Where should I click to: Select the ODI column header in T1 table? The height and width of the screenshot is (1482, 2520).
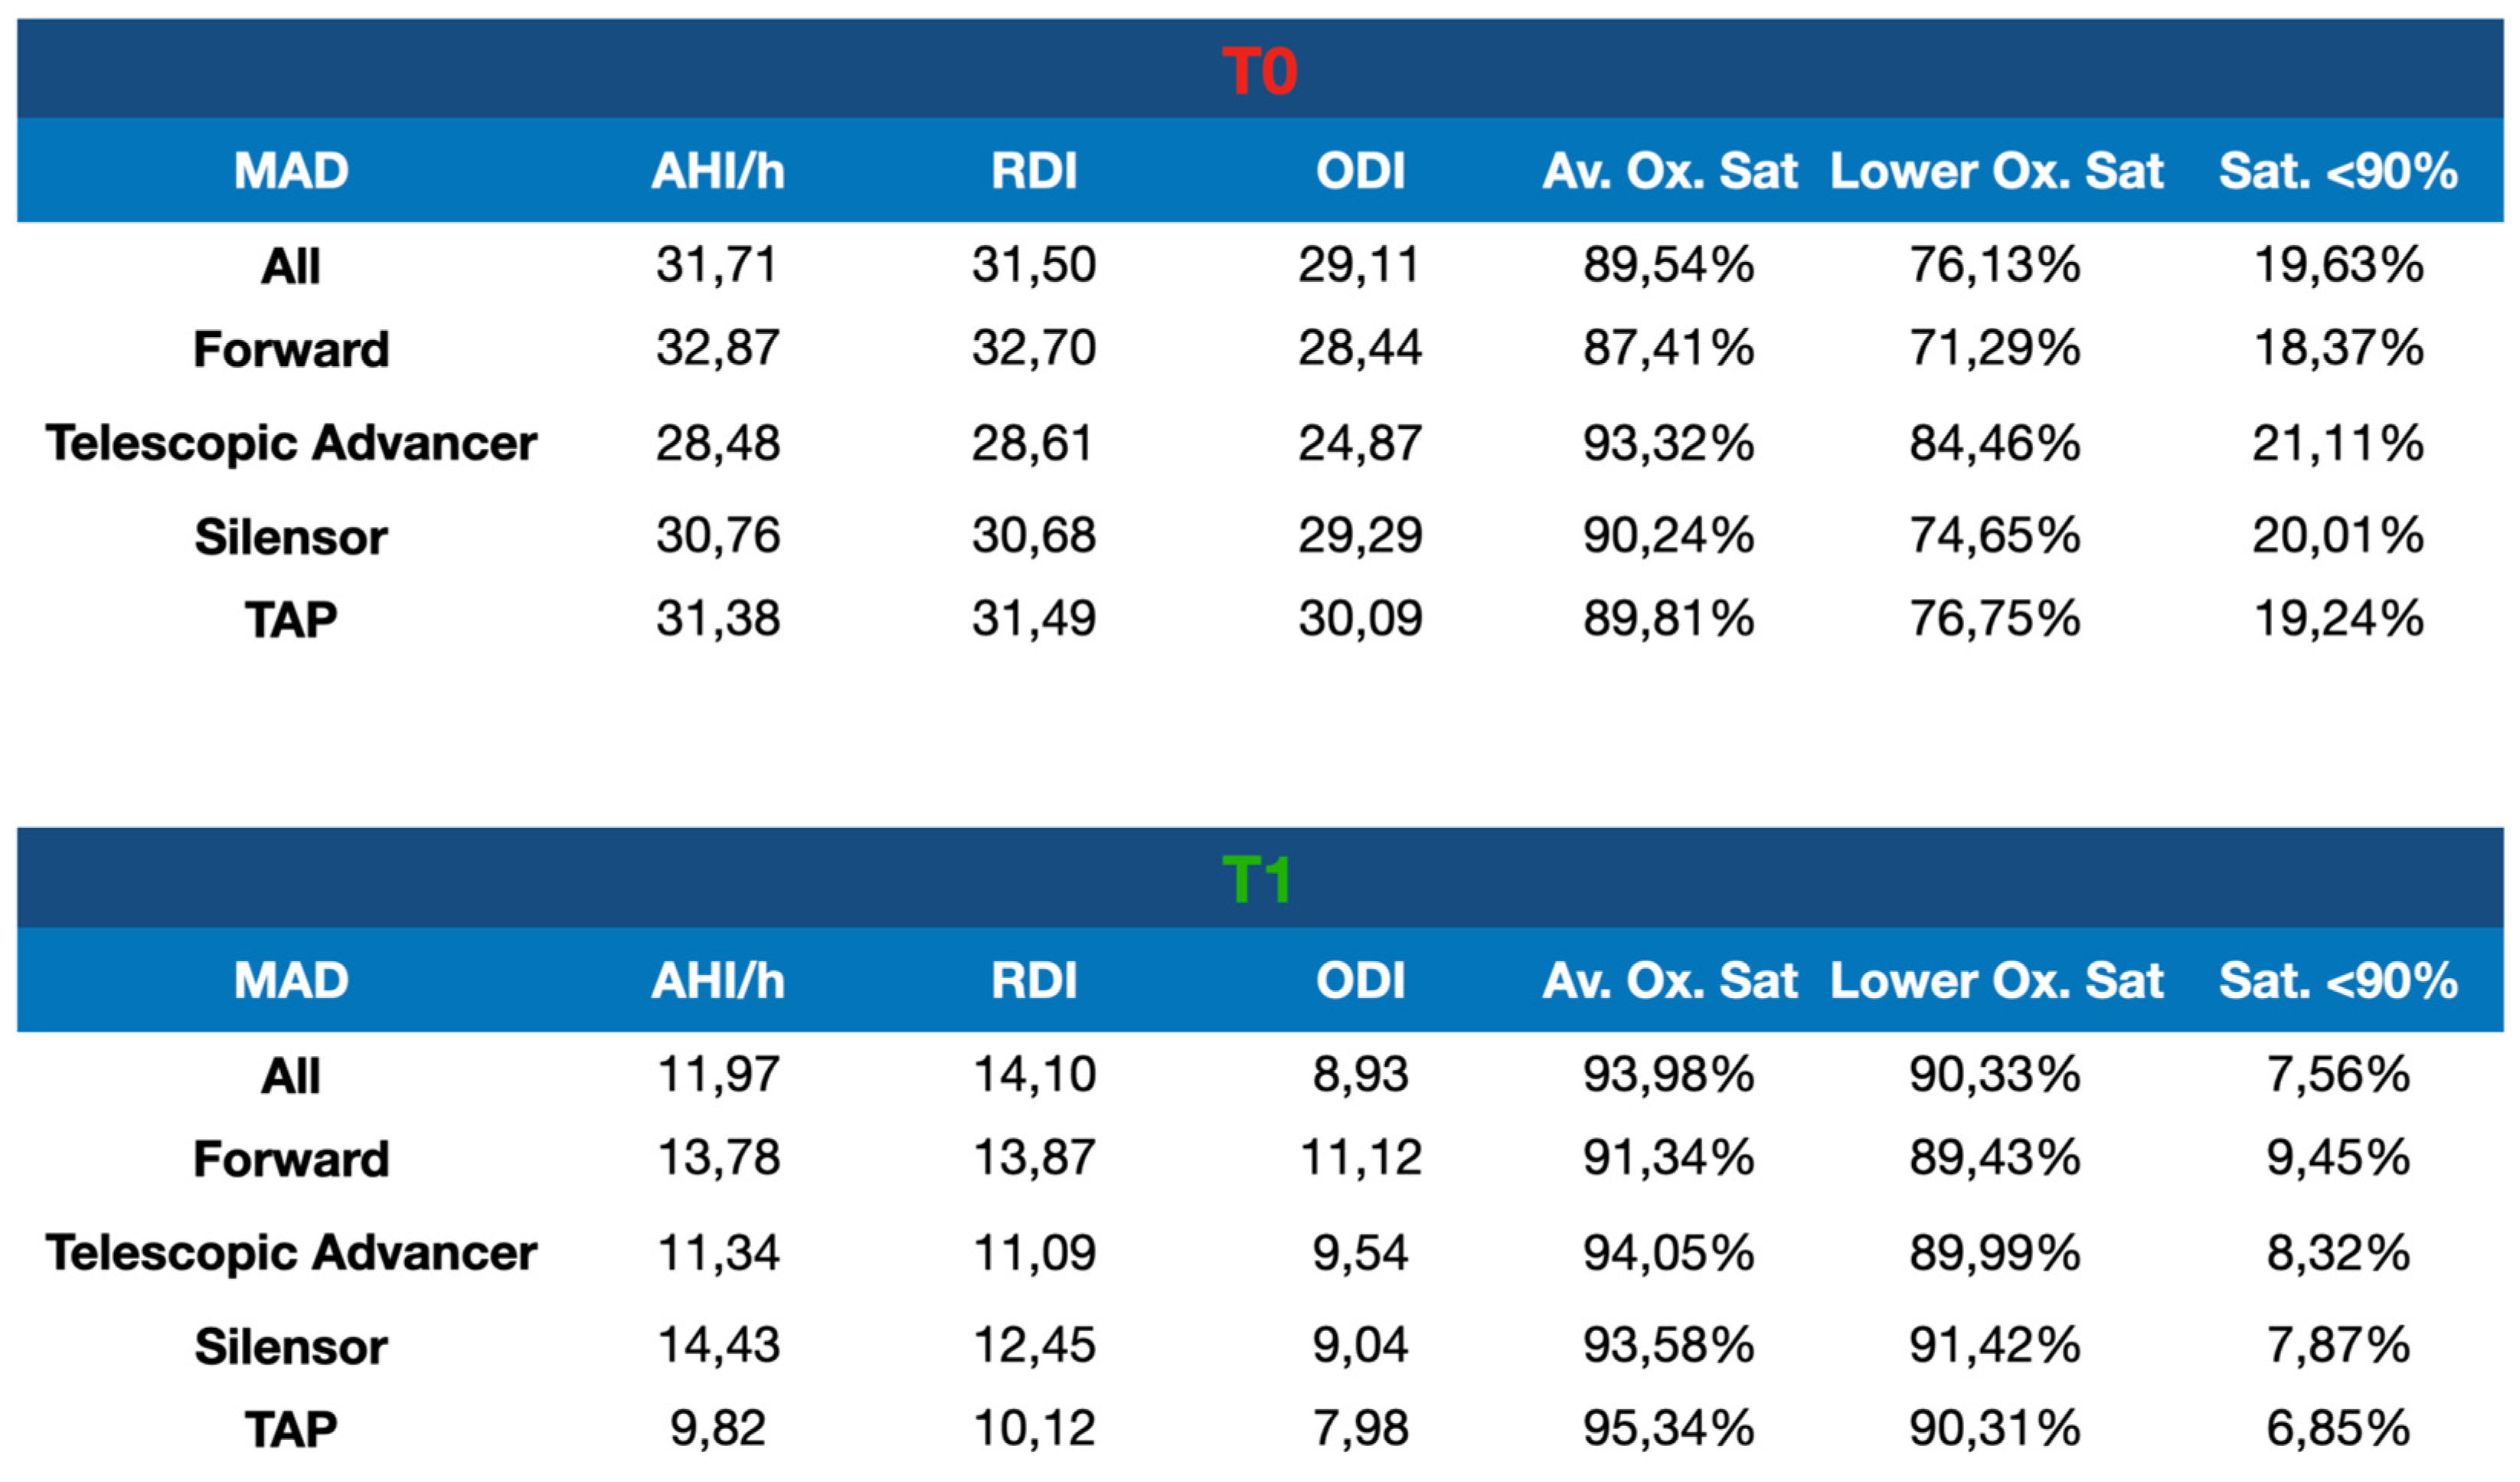click(1360, 980)
